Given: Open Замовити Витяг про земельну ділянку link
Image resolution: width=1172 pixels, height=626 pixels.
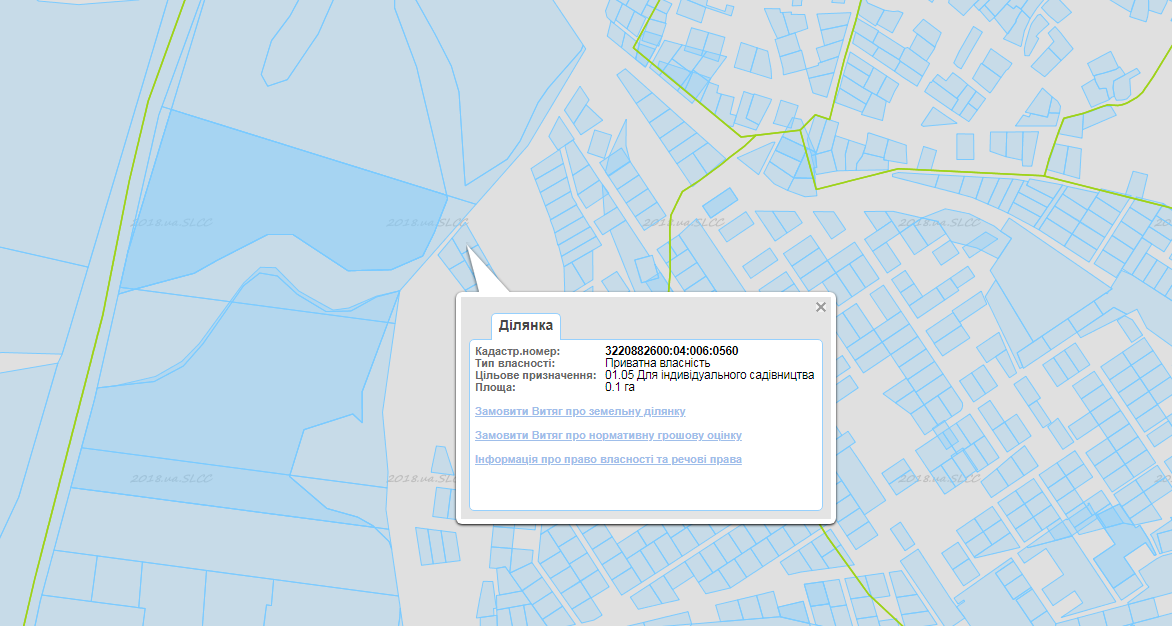Looking at the screenshot, I should point(580,411).
